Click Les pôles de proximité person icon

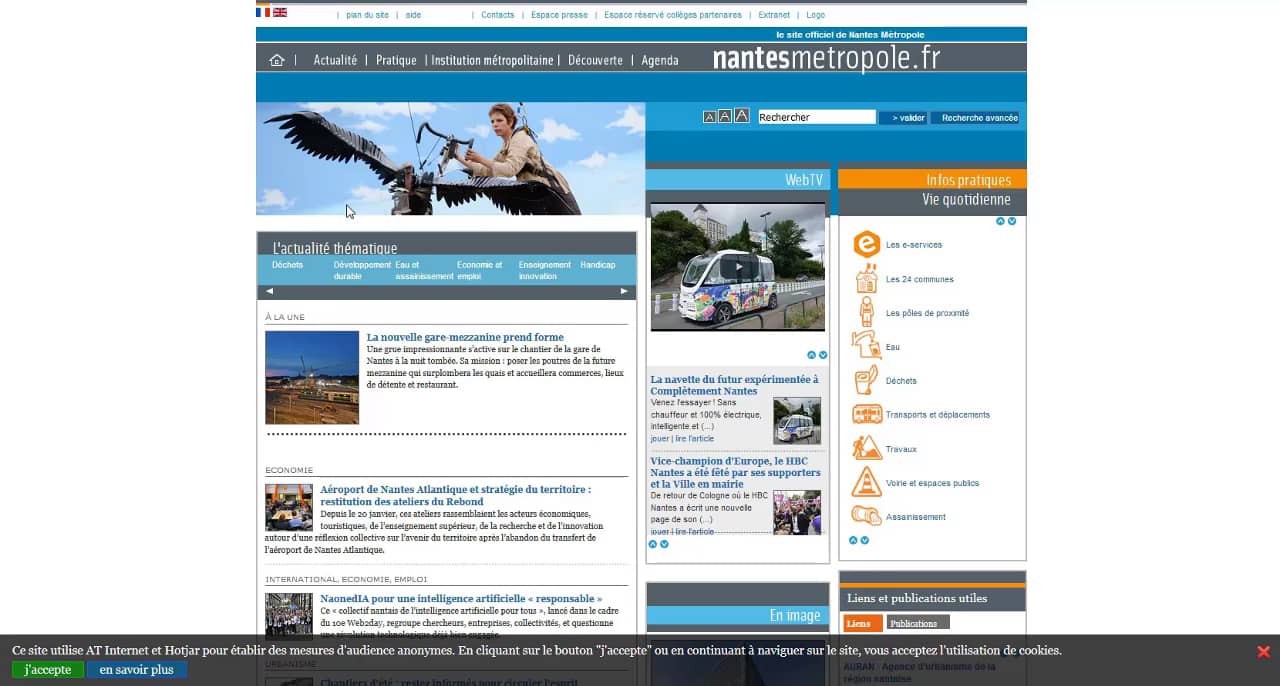866,312
